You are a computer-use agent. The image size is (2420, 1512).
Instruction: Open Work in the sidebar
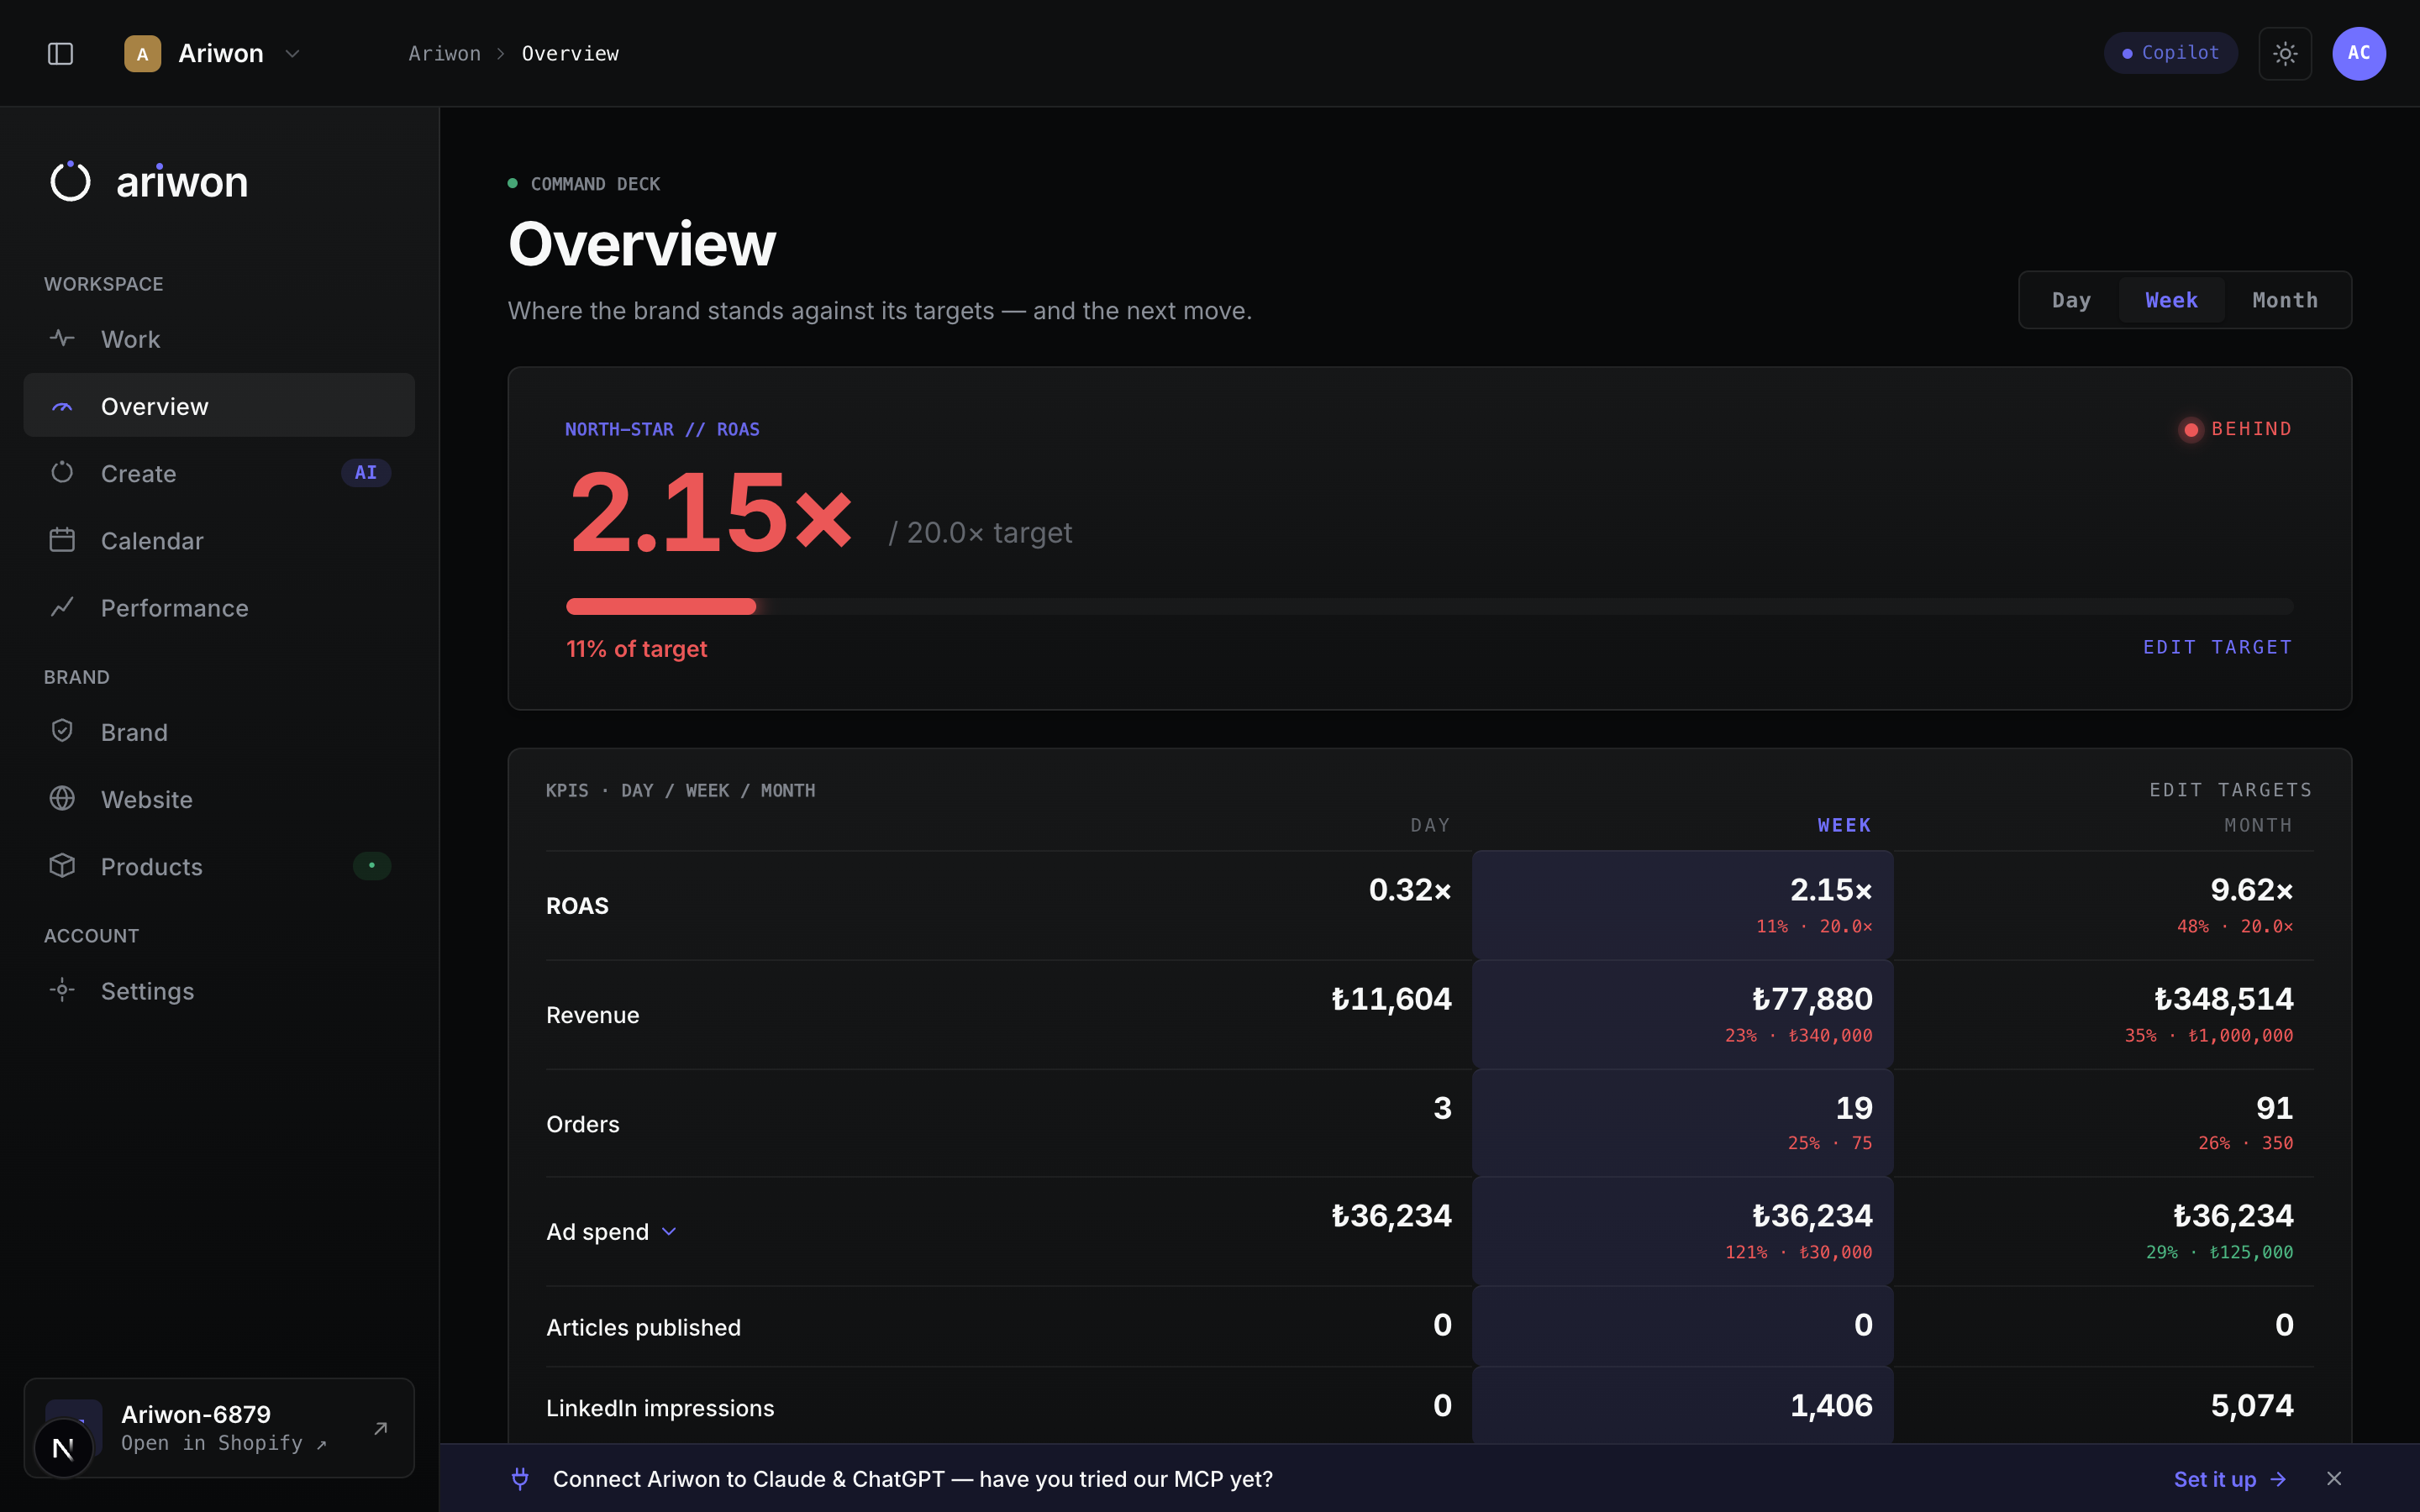pyautogui.click(x=219, y=339)
